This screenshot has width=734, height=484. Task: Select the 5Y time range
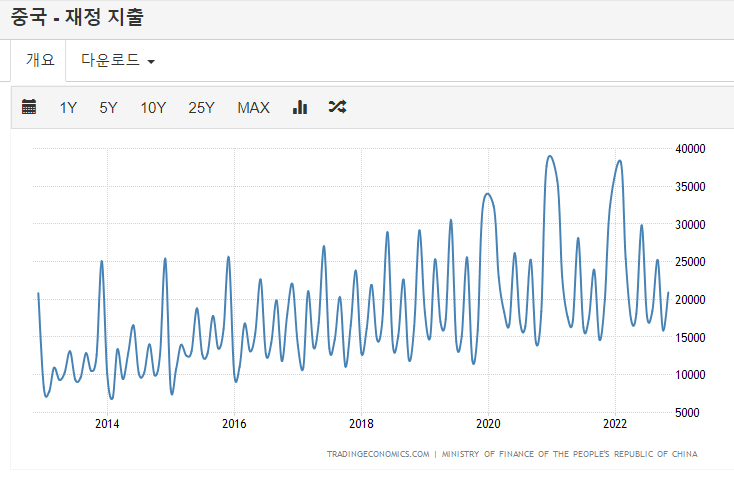pos(108,108)
